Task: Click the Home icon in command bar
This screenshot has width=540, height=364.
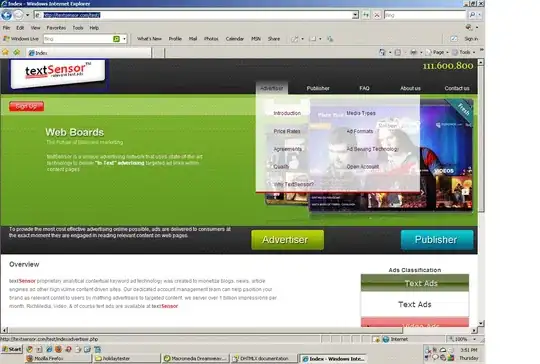Action: (382, 52)
